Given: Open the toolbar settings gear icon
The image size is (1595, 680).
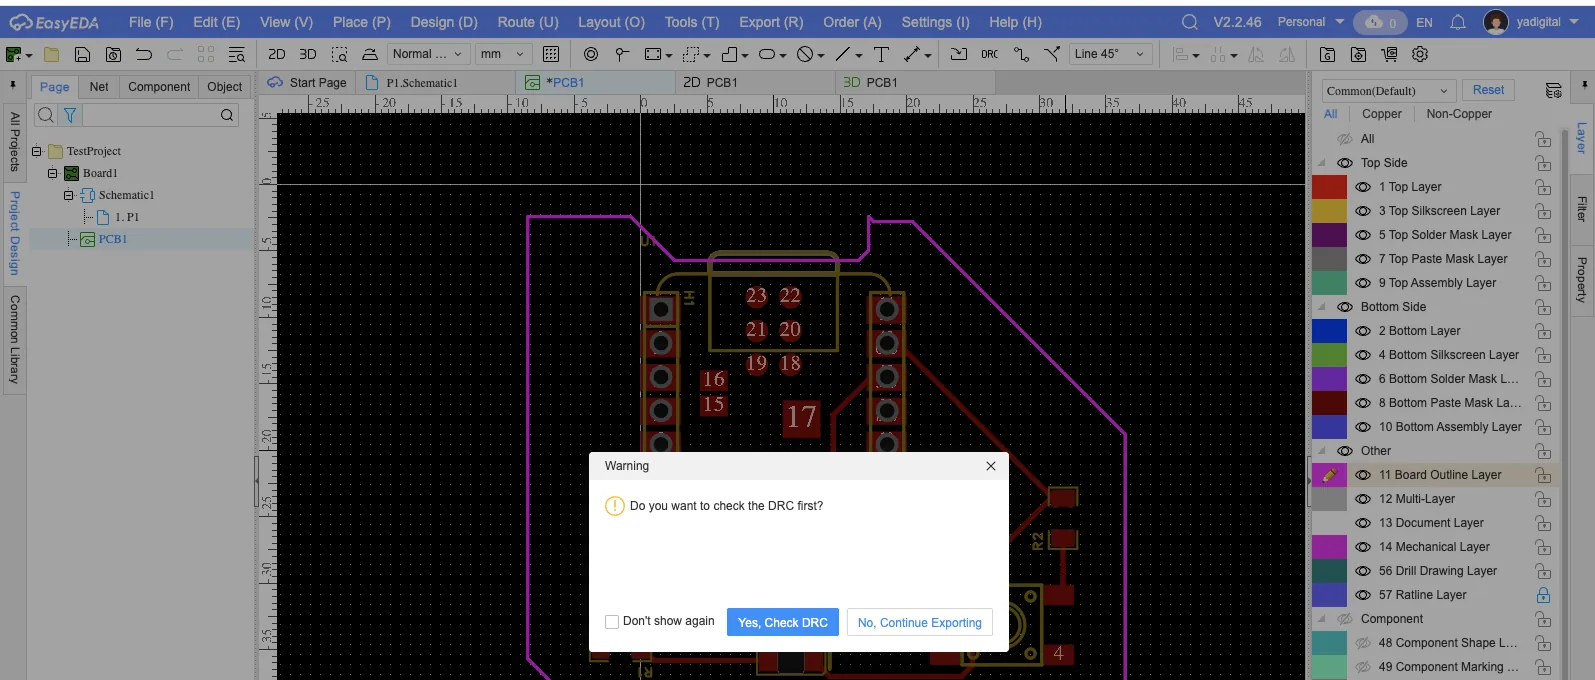Looking at the screenshot, I should pyautogui.click(x=1420, y=54).
